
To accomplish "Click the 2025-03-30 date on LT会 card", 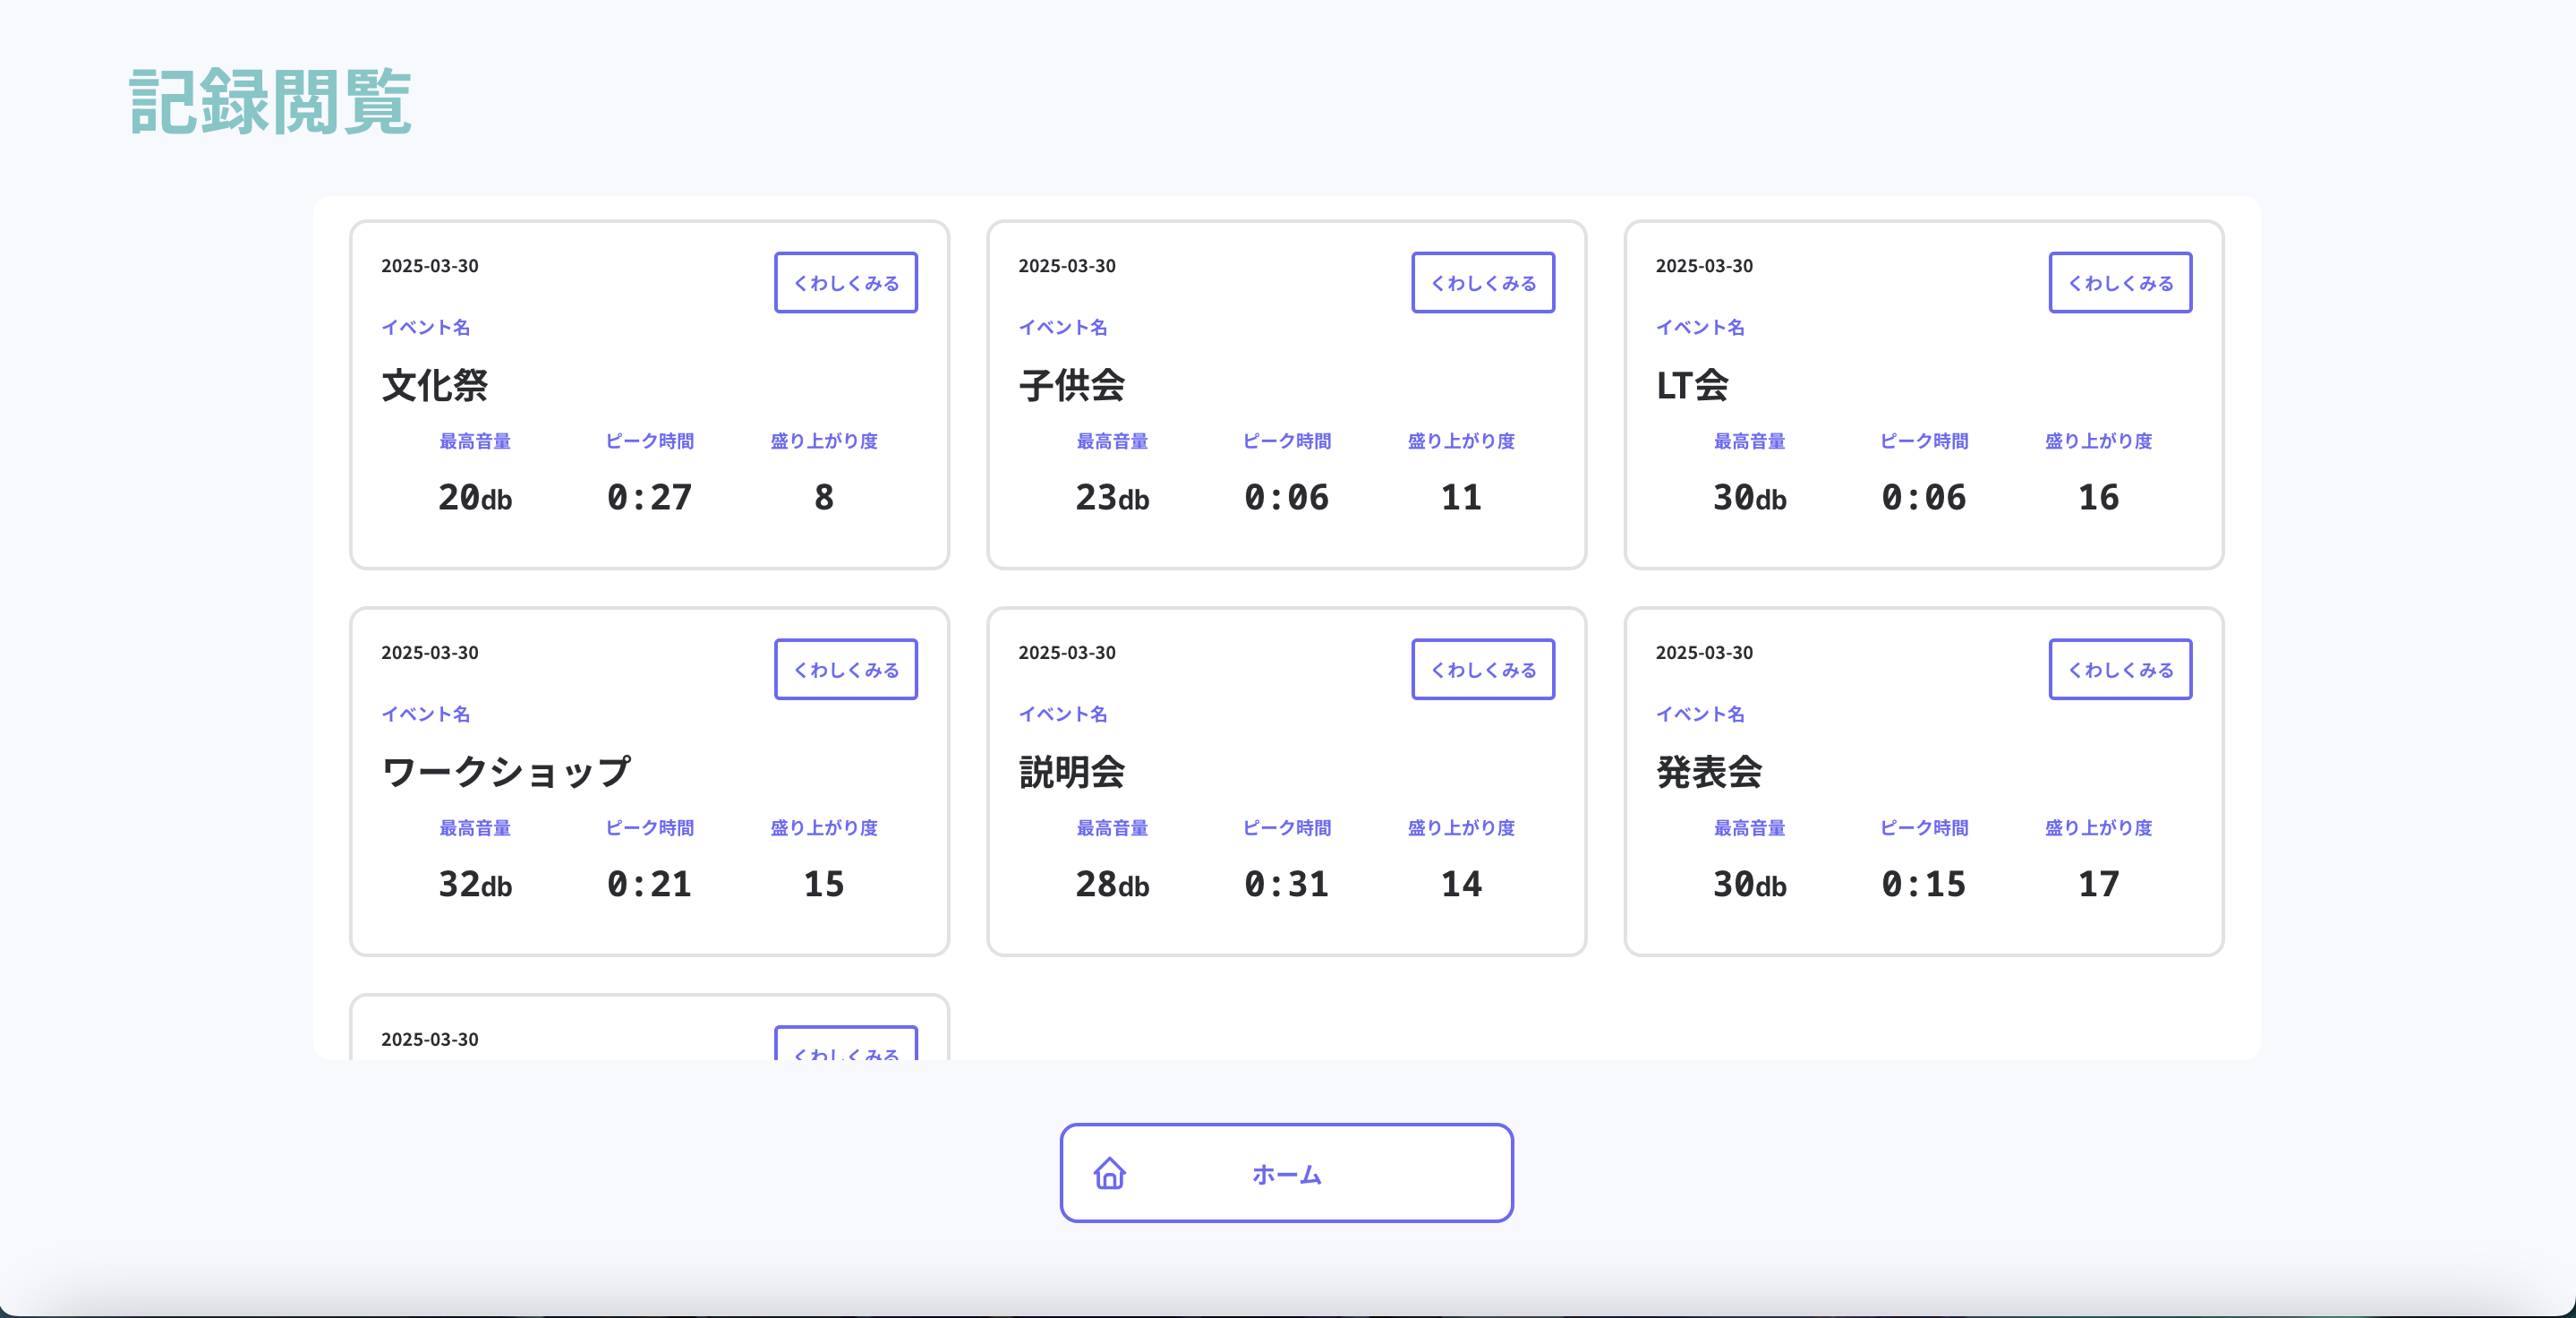I will pos(1704,266).
